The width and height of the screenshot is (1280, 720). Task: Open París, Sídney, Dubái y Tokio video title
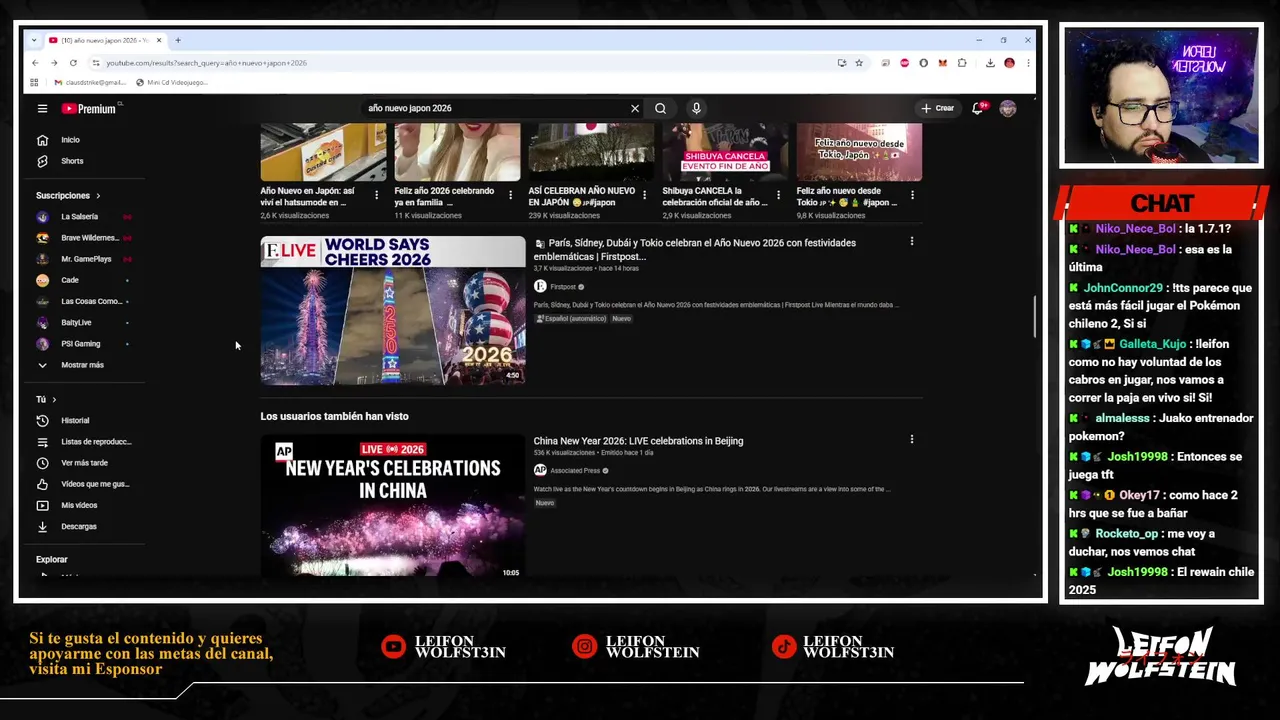pos(695,249)
